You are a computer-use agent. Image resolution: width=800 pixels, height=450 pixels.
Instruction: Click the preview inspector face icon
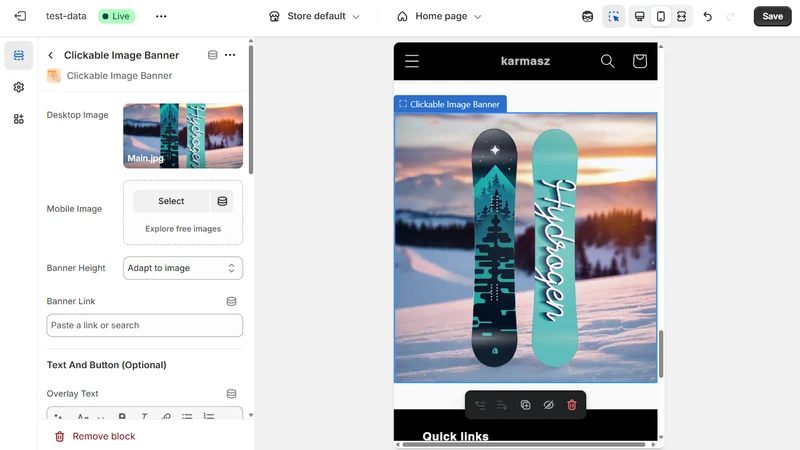587,16
